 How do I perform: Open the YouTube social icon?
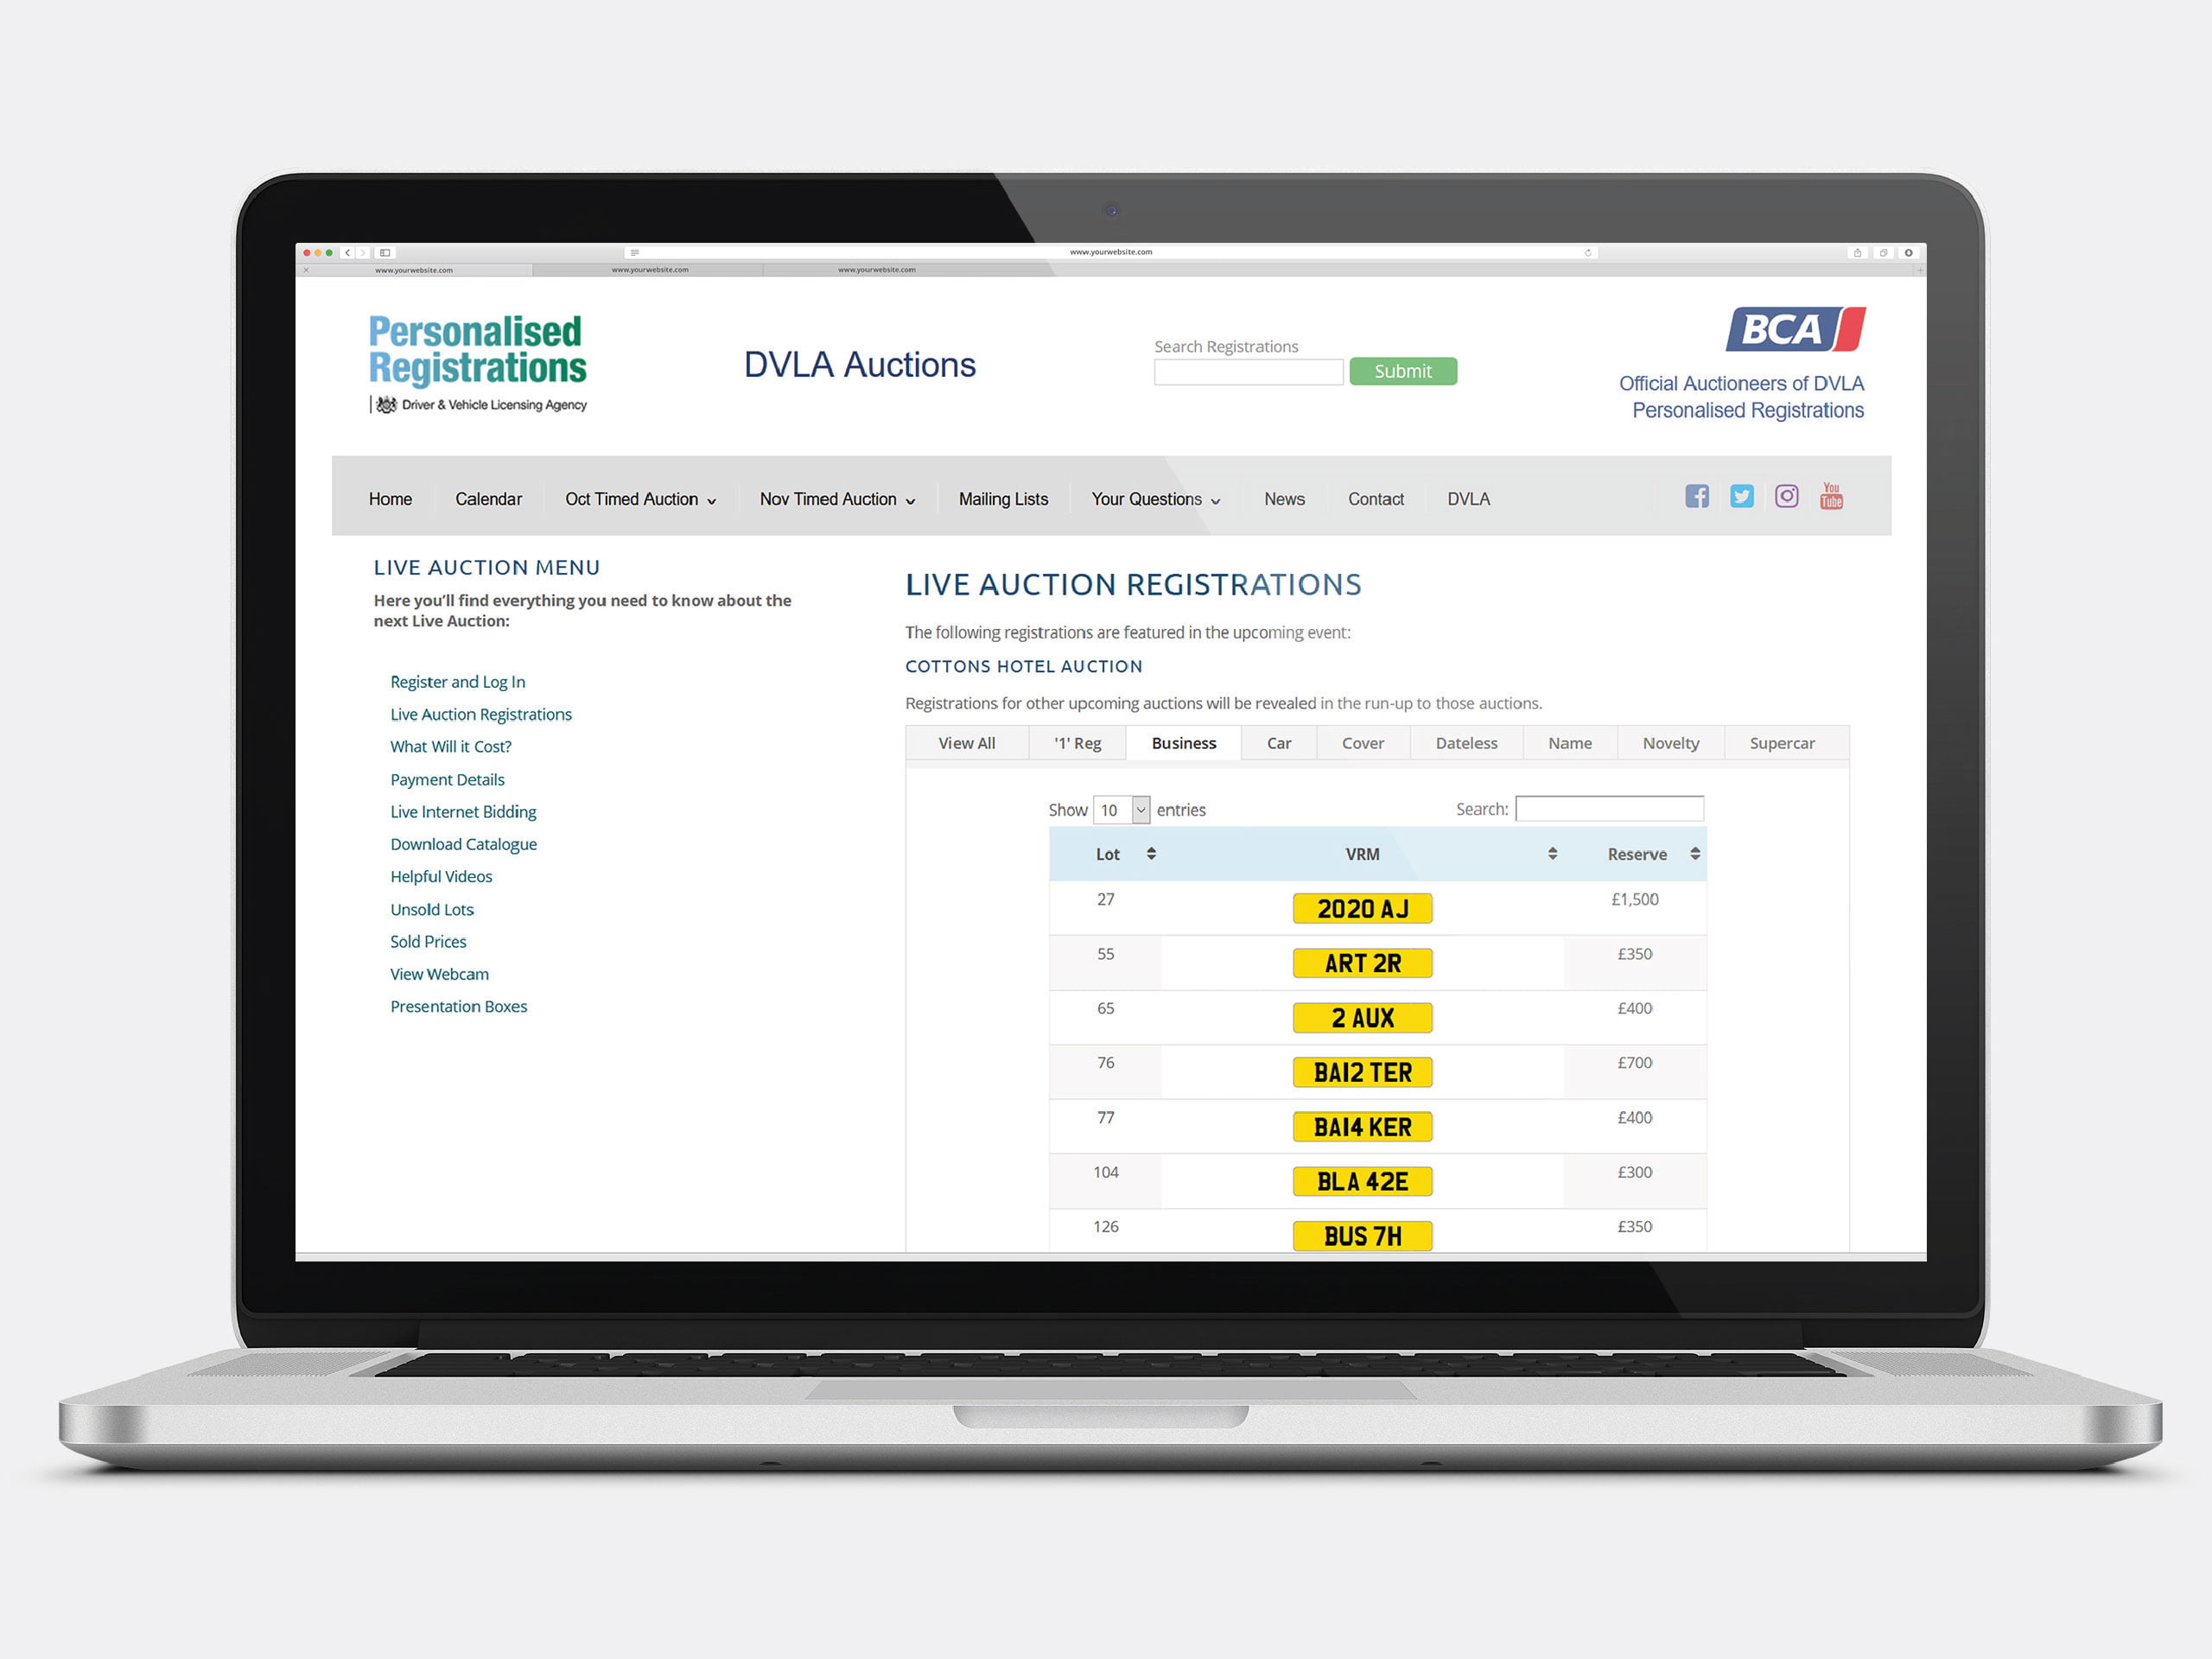point(1831,496)
